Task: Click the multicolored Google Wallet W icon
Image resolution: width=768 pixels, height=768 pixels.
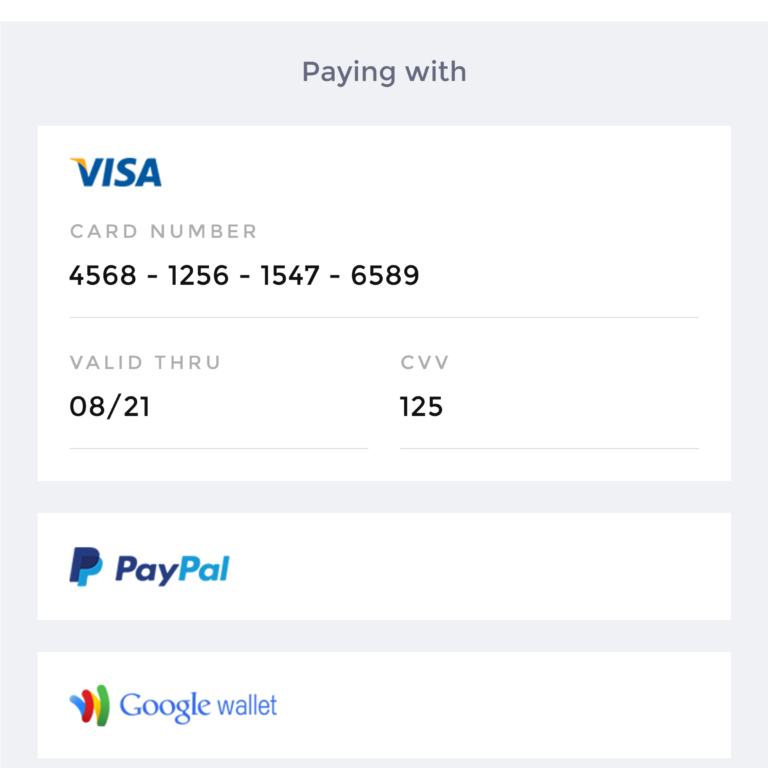Action: click(88, 705)
